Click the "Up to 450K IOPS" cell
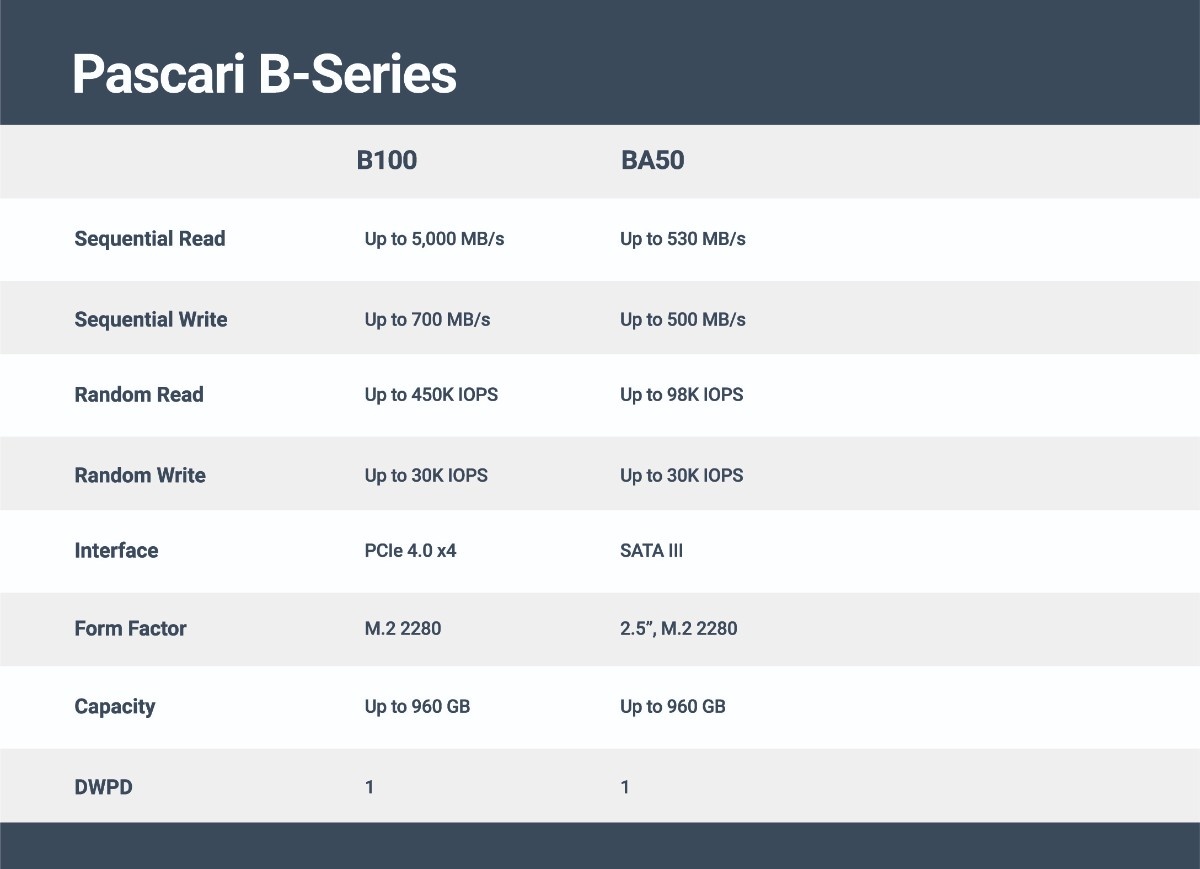Viewport: 1200px width, 869px height. pos(431,395)
